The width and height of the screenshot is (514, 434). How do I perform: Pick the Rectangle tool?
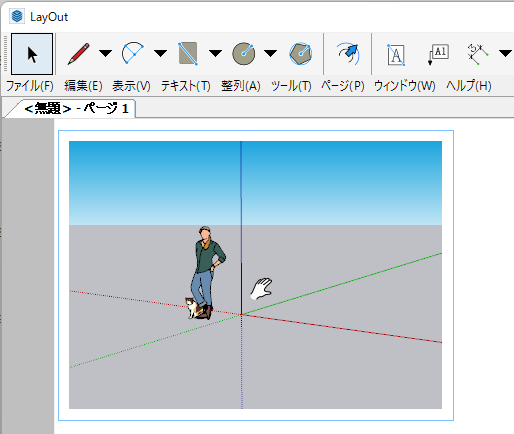click(188, 53)
